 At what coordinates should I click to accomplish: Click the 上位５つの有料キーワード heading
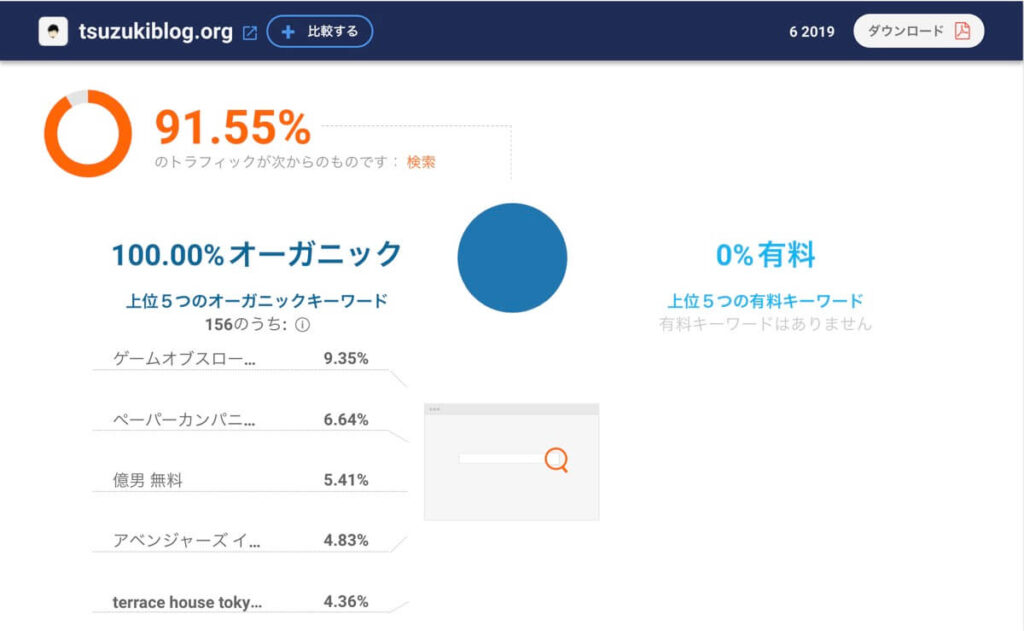pos(765,301)
